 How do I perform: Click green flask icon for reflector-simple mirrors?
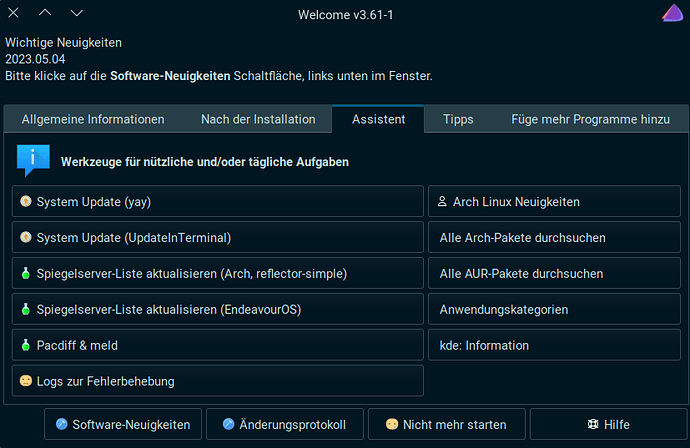pyautogui.click(x=26, y=273)
